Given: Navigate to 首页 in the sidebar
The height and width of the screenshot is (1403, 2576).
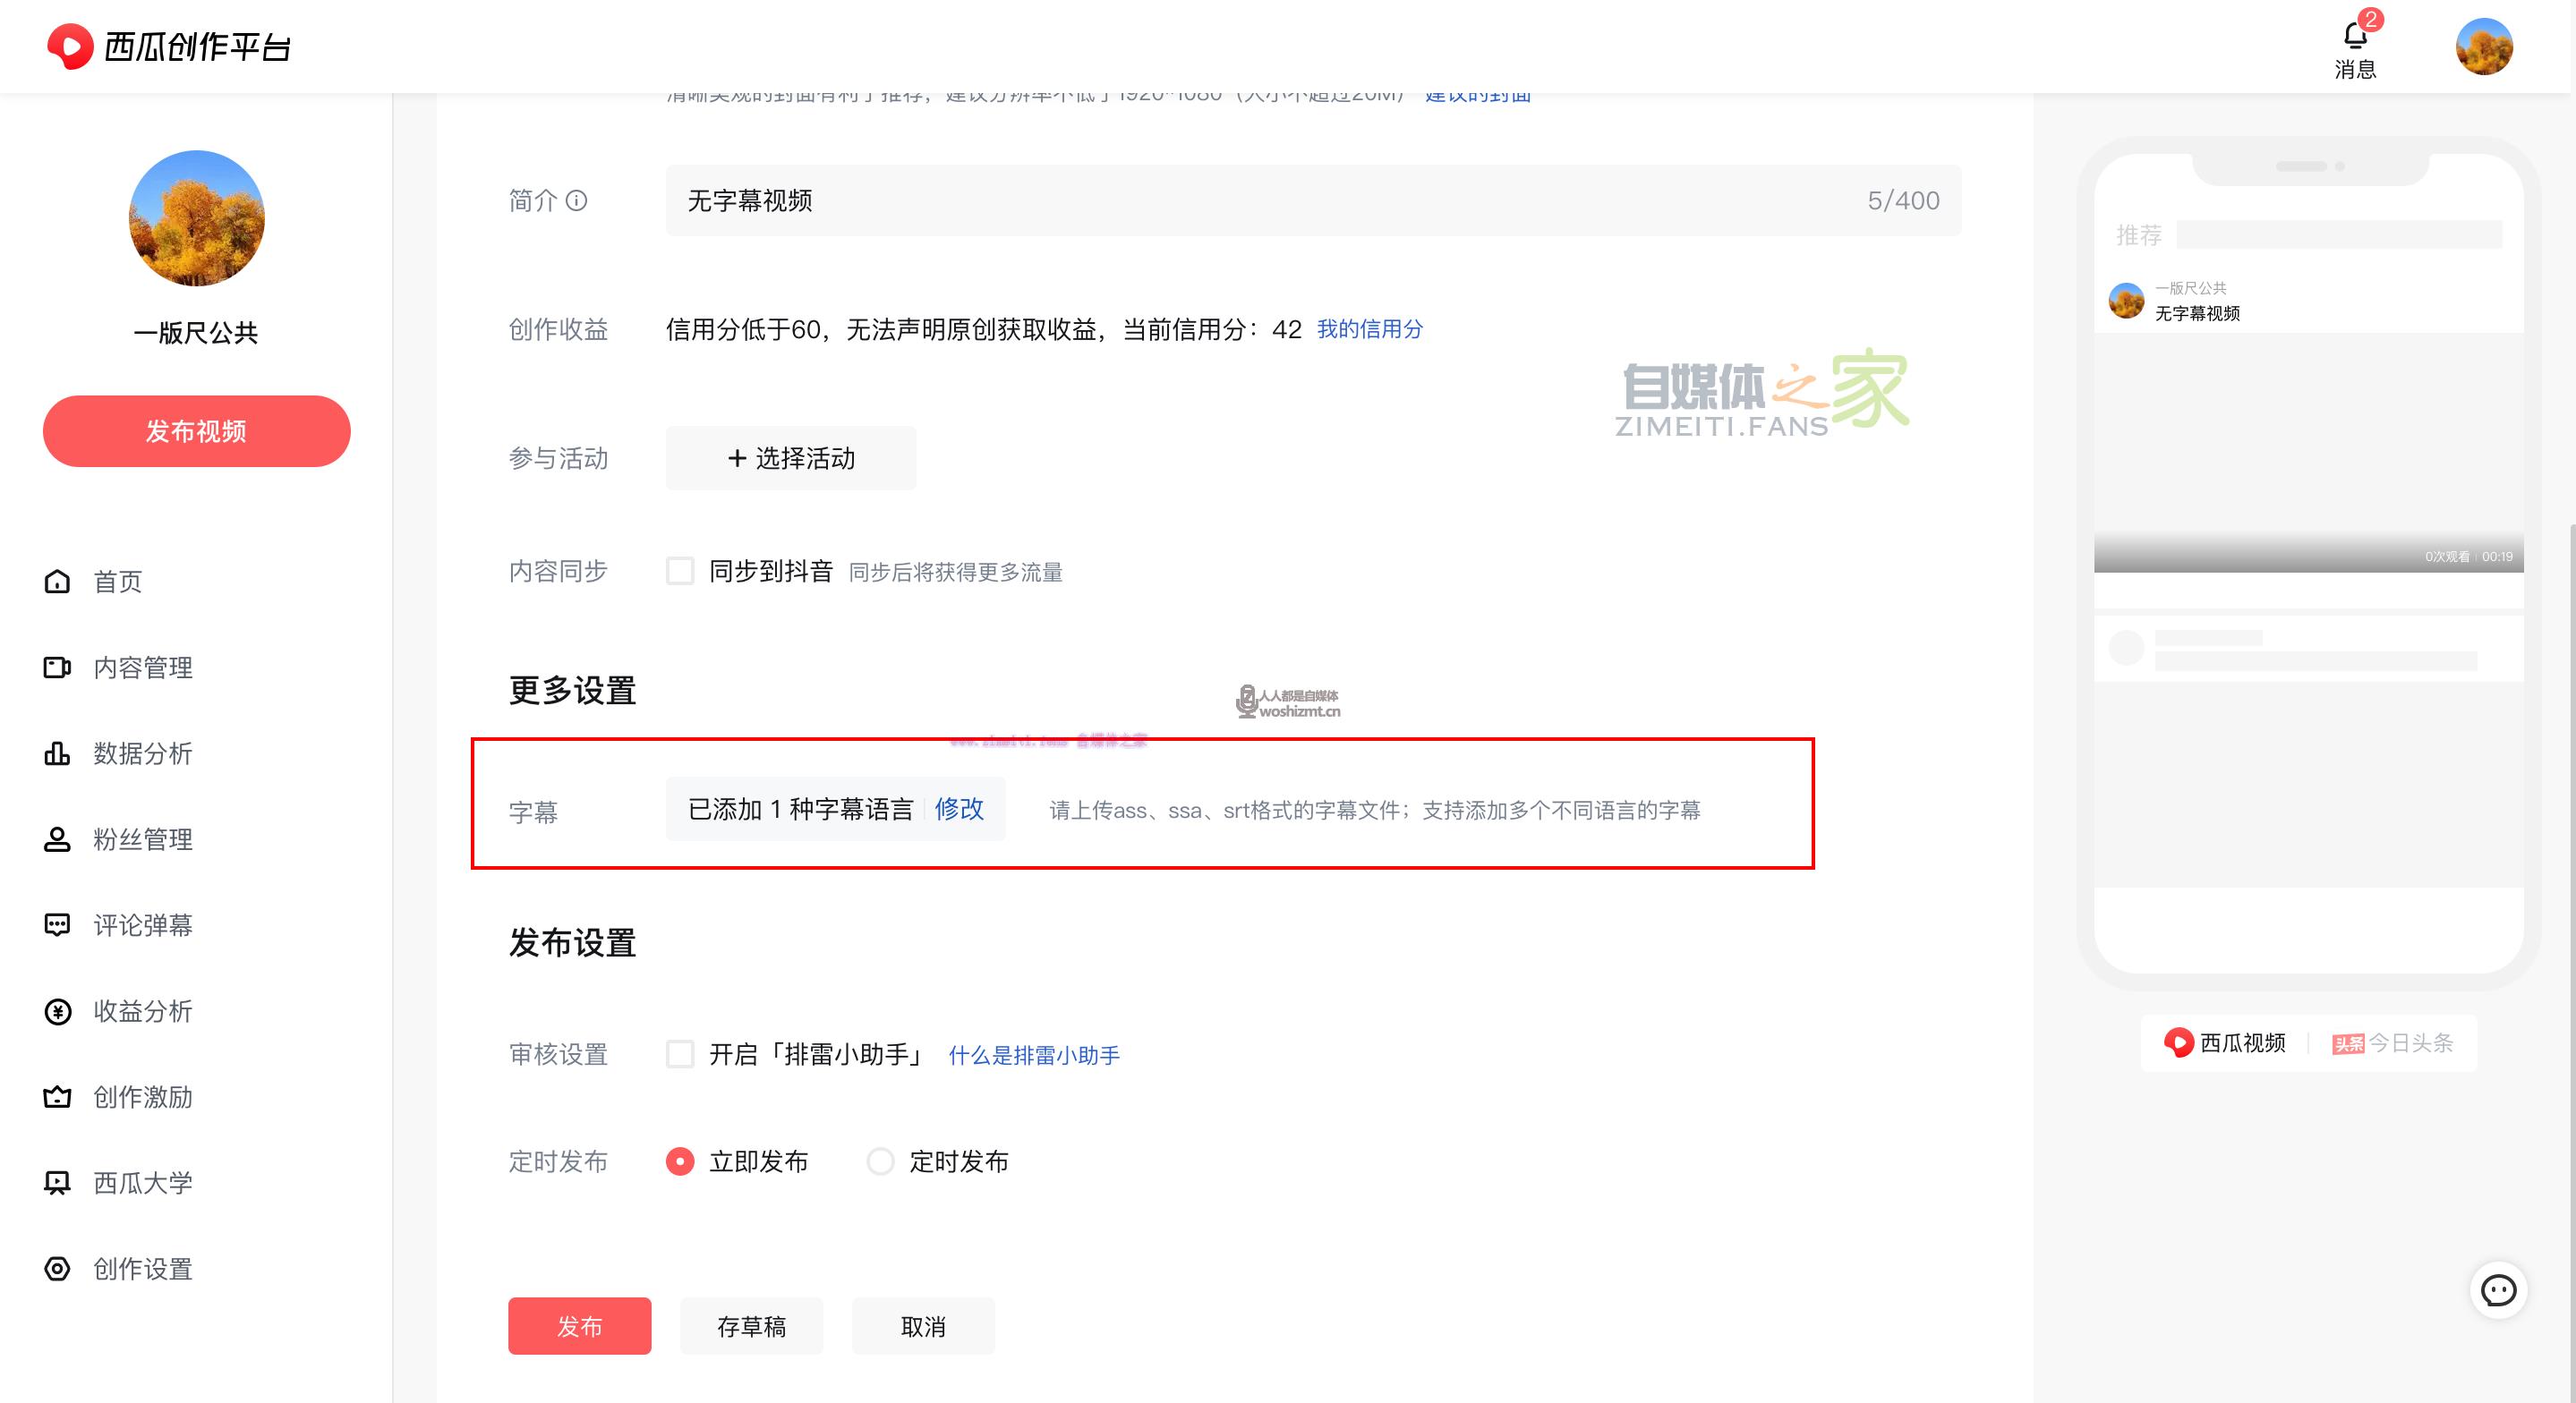Looking at the screenshot, I should pos(116,581).
